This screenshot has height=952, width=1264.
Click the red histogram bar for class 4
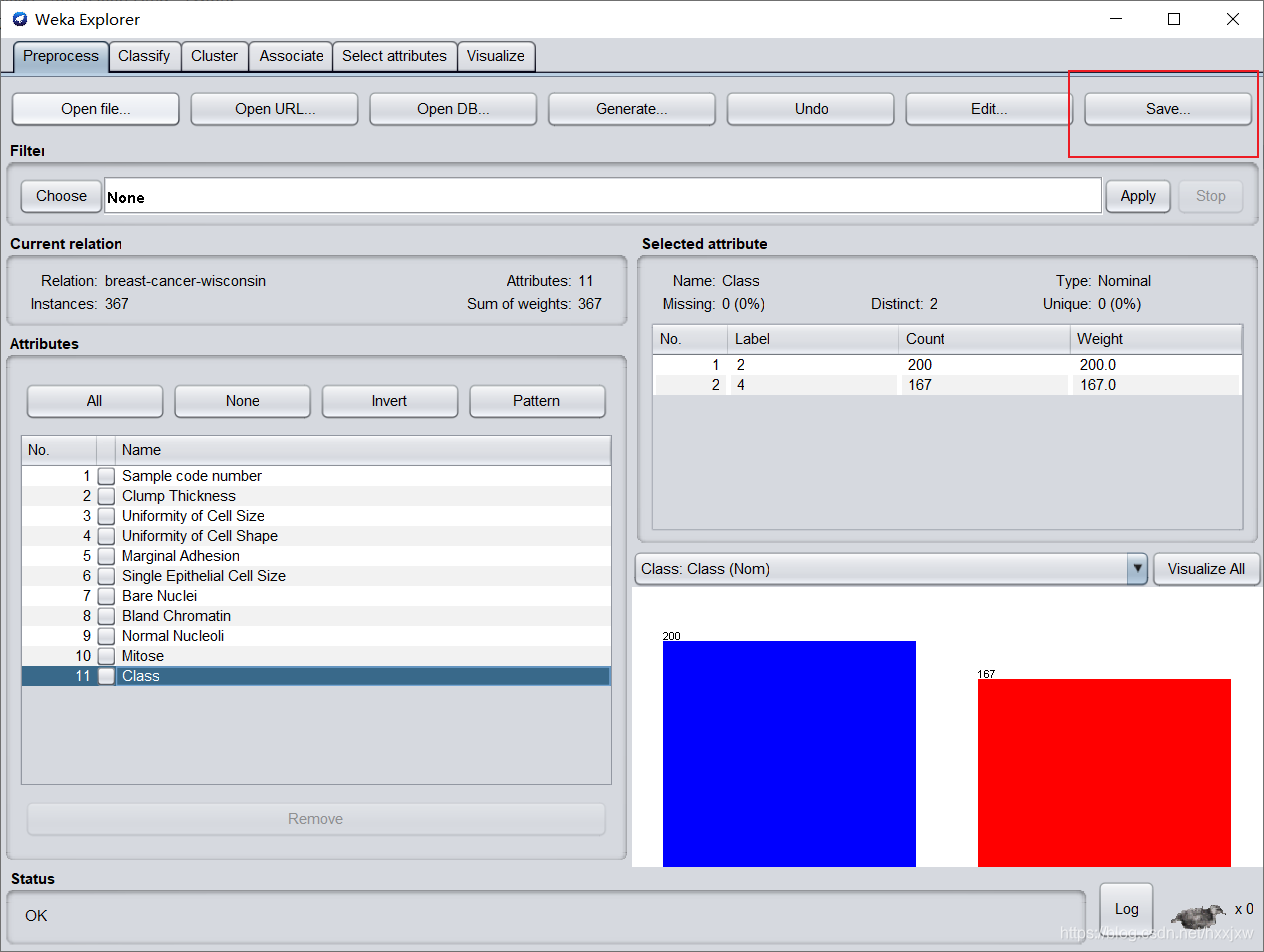point(1104,773)
